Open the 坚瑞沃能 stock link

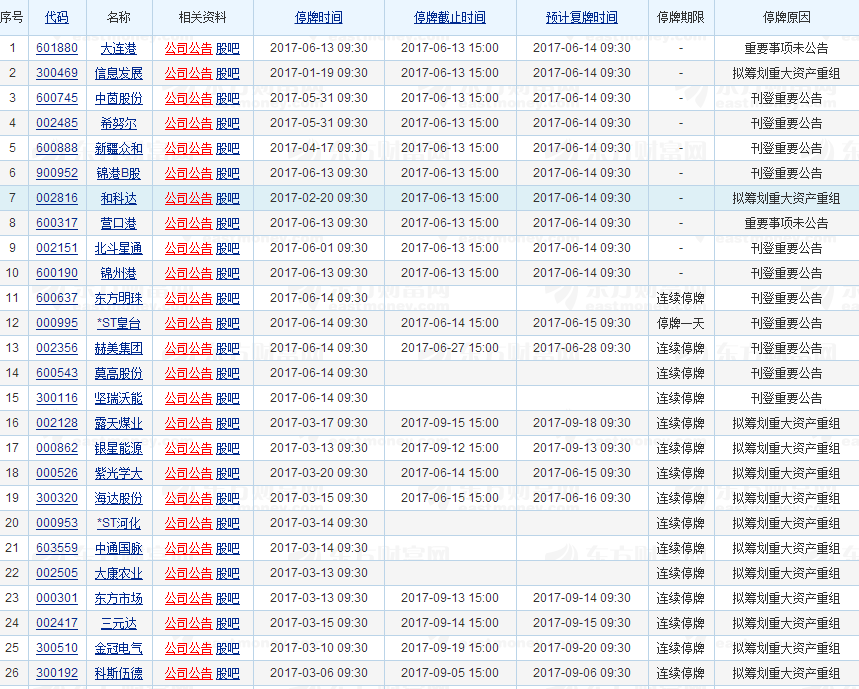[118, 399]
